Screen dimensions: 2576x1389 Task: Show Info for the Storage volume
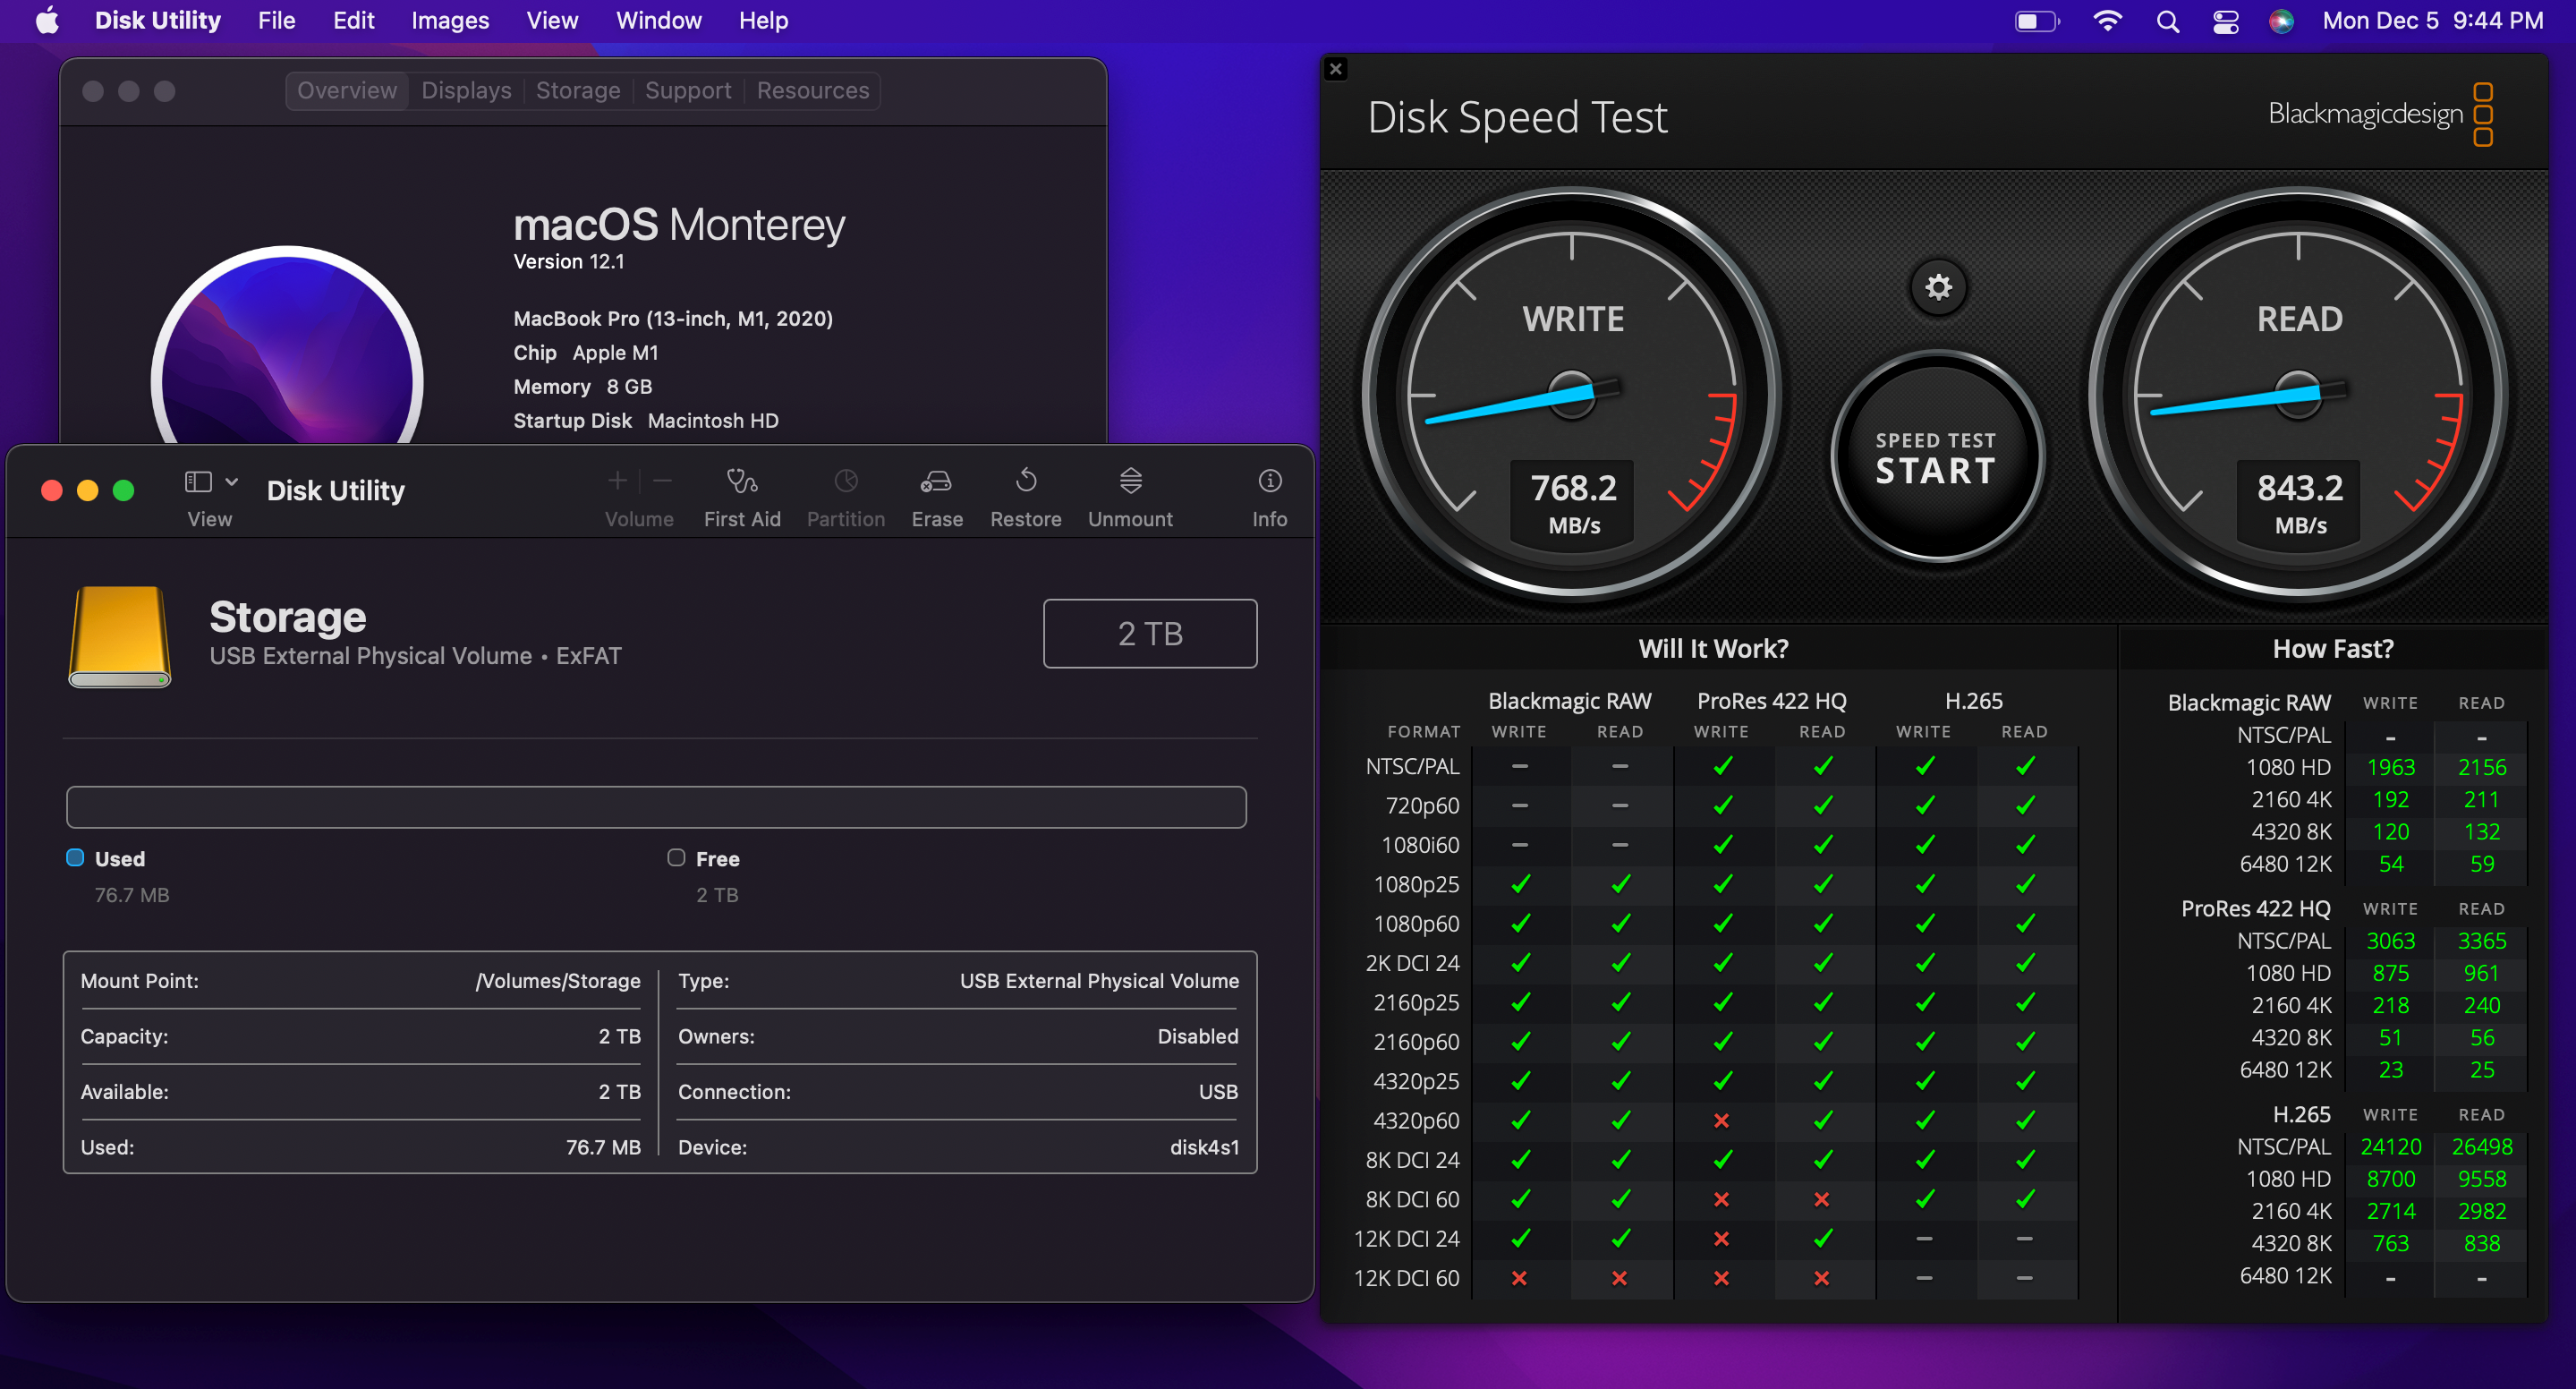point(1269,497)
